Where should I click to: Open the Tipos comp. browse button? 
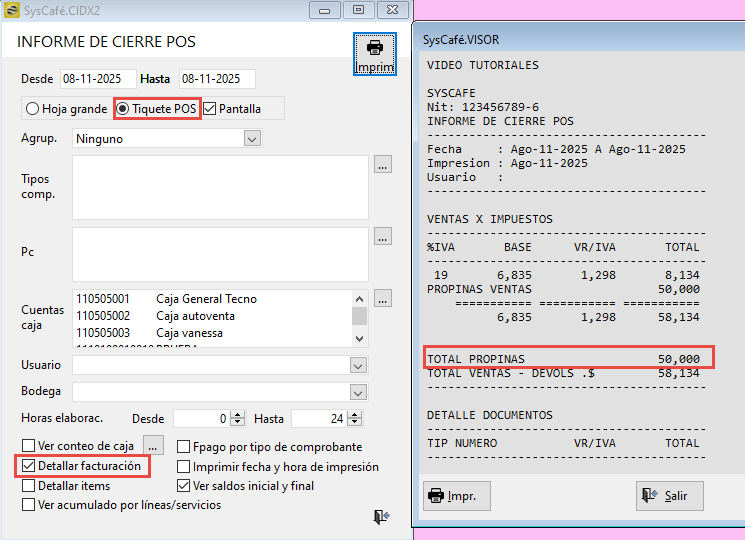[383, 164]
